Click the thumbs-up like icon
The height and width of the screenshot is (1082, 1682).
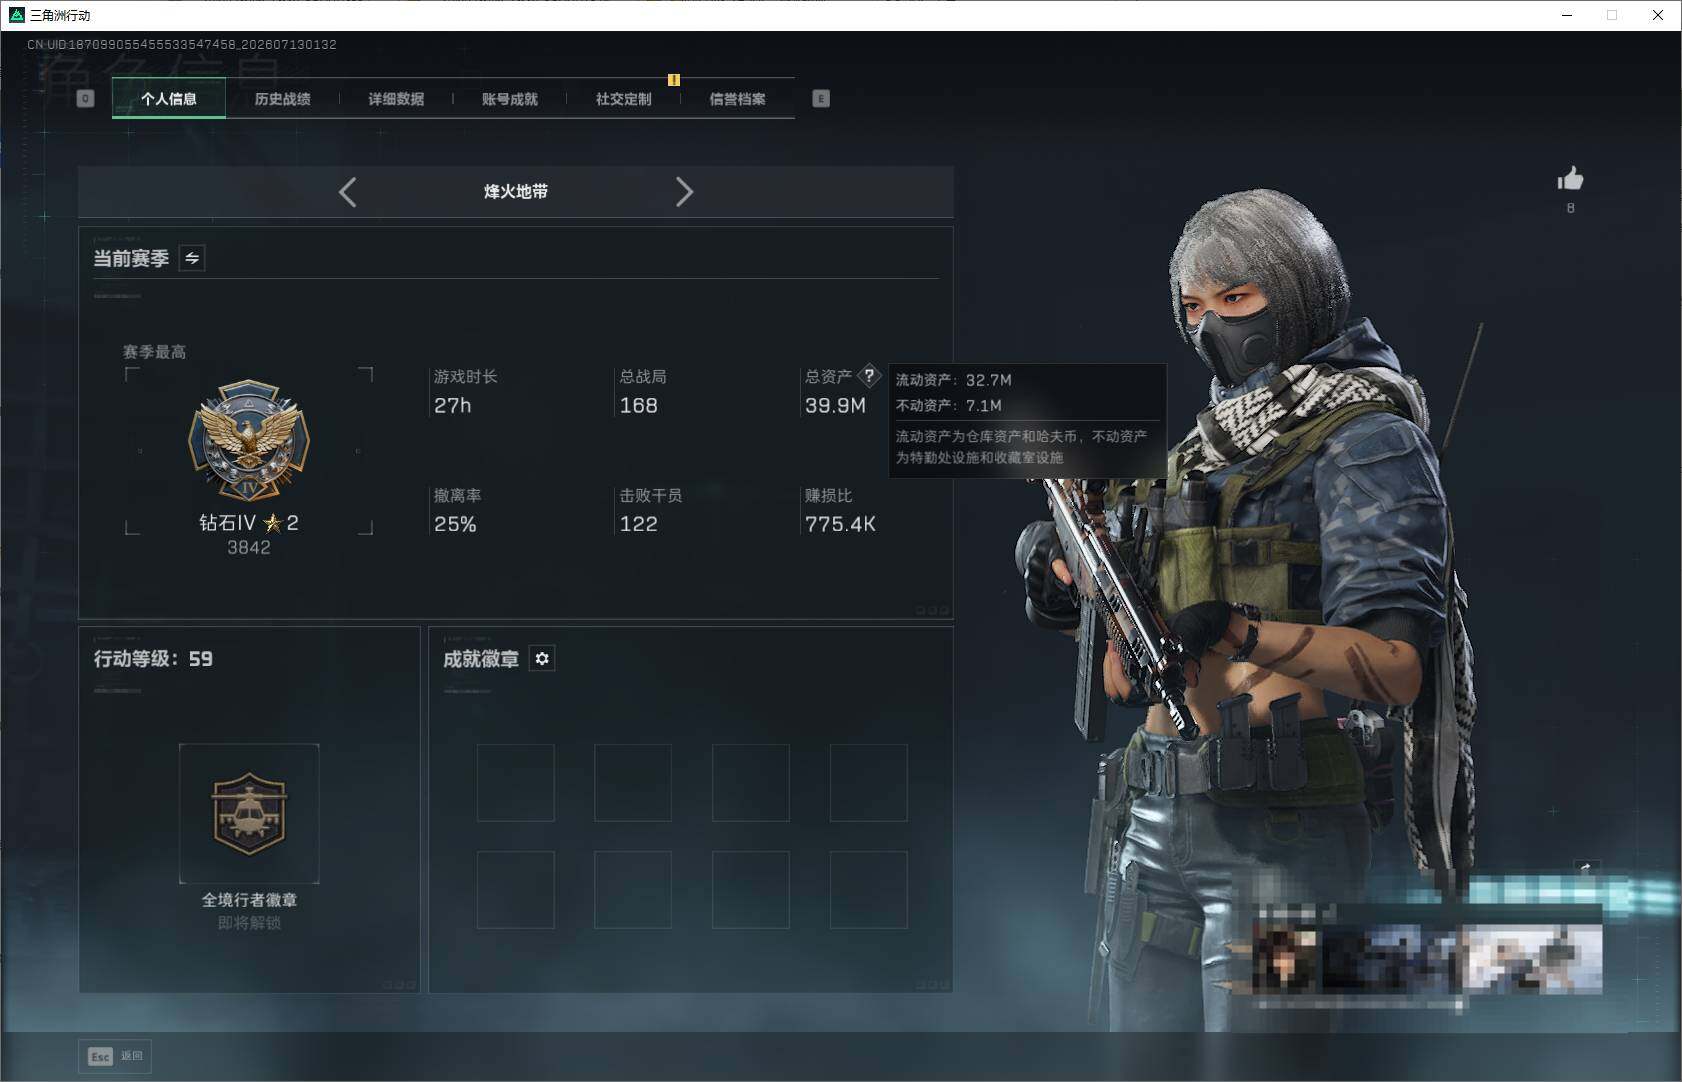pos(1570,178)
